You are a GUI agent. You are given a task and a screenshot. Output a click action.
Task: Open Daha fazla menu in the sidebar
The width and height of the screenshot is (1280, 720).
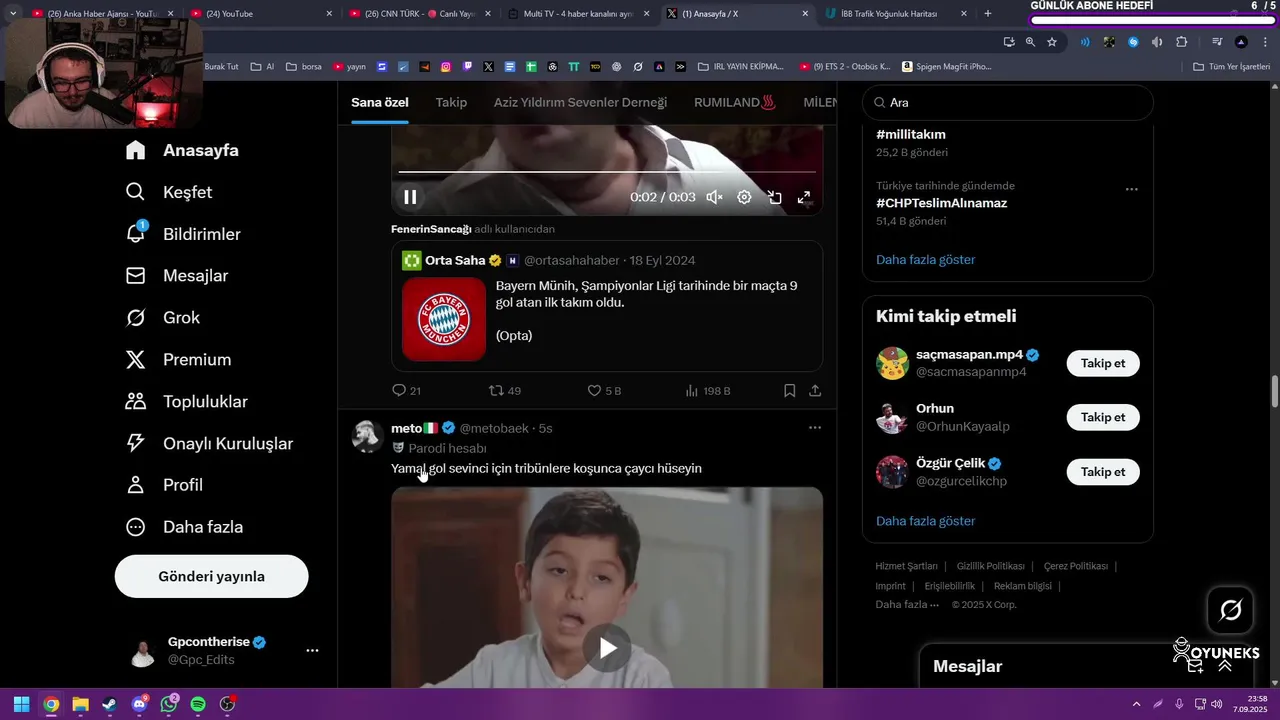pyautogui.click(x=184, y=527)
